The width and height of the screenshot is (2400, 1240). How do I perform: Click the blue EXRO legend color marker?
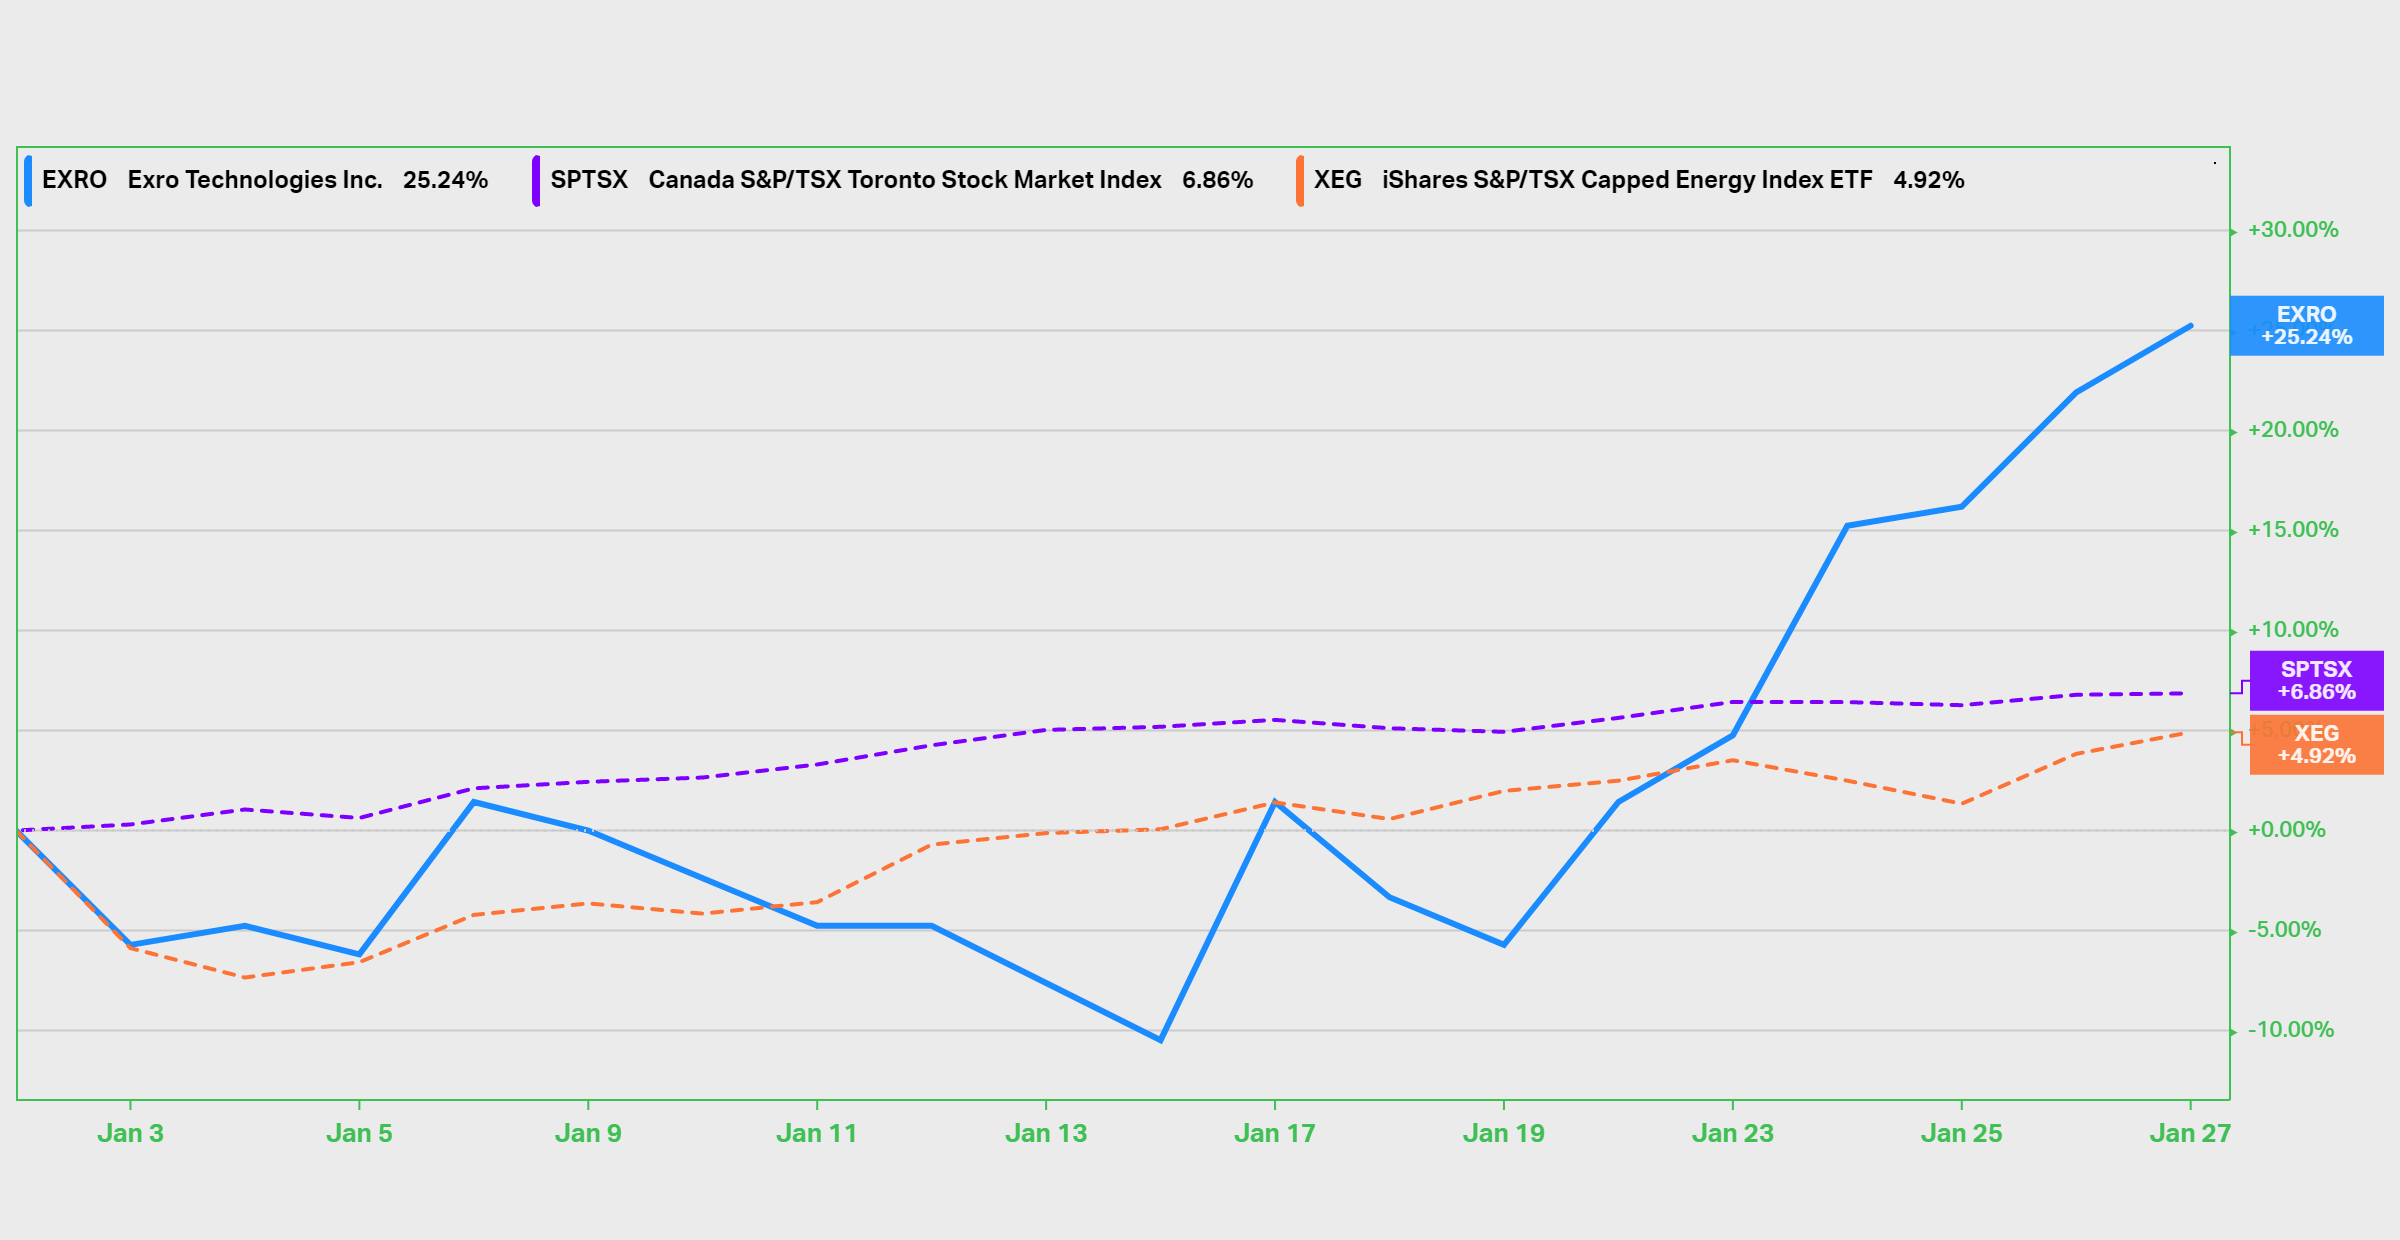click(x=27, y=180)
